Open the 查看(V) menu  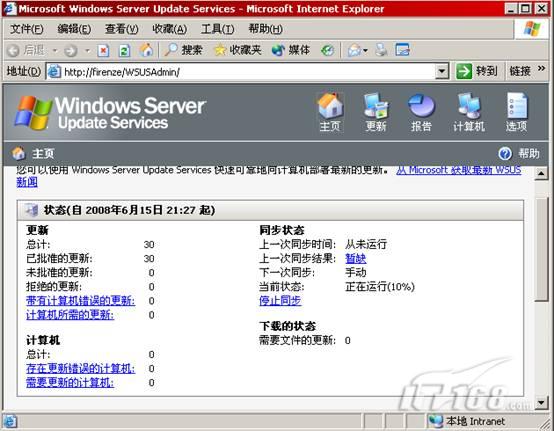122,29
